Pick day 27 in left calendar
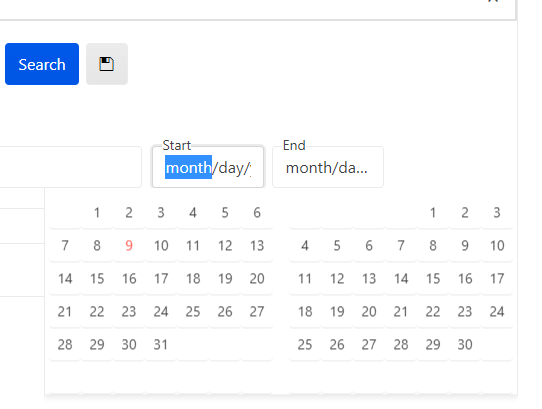Image resolution: width=542 pixels, height=409 pixels. point(257,312)
